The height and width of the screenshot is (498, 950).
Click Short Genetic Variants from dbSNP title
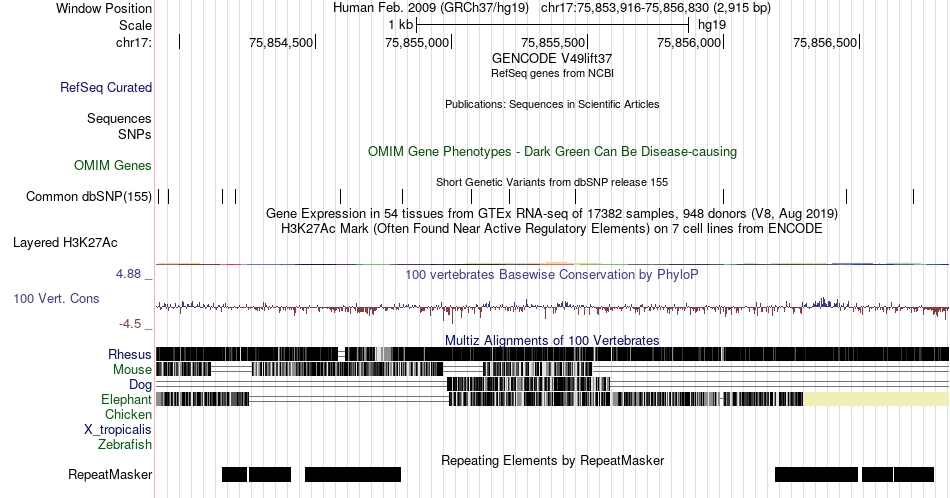(x=552, y=182)
